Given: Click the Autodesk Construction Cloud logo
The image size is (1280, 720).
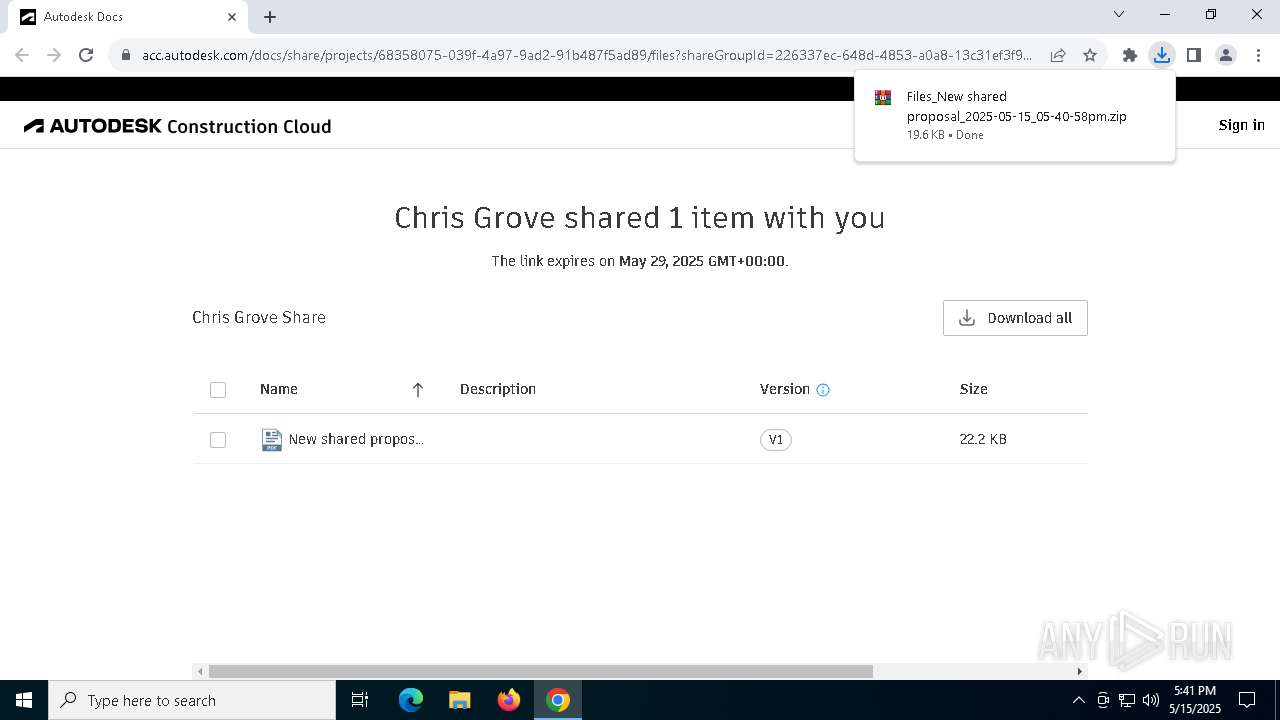Looking at the screenshot, I should pyautogui.click(x=178, y=126).
